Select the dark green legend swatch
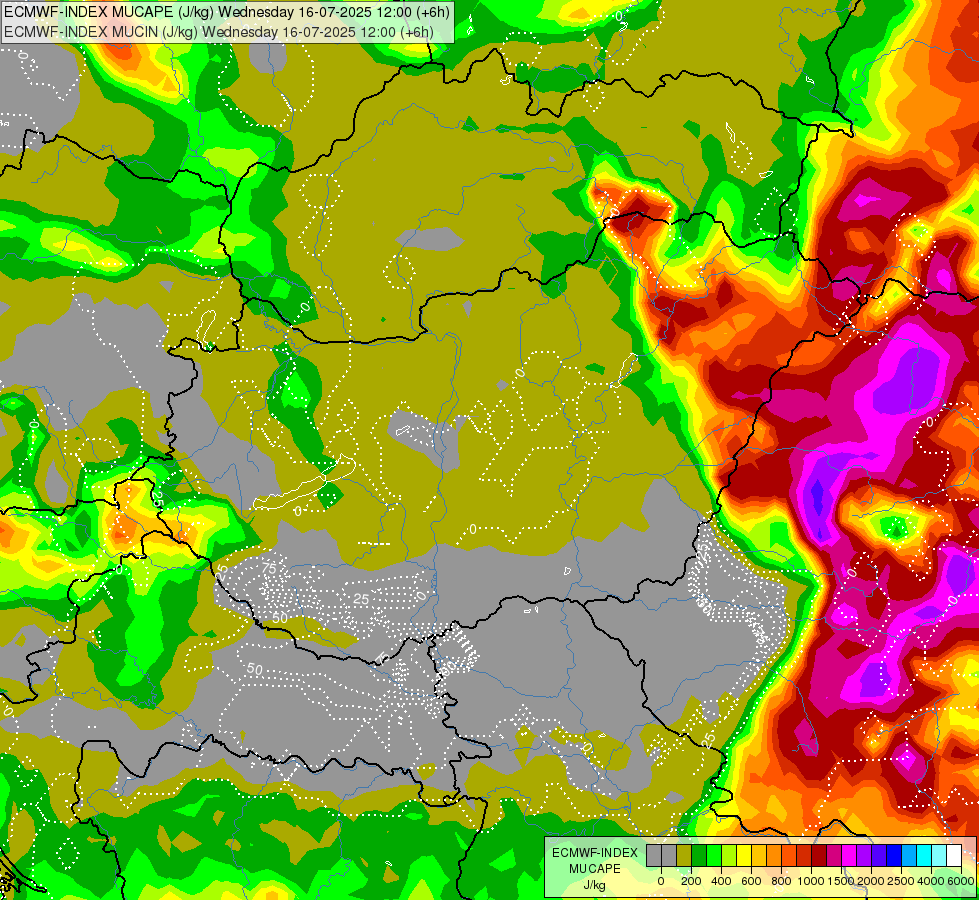The image size is (979, 900). click(699, 855)
